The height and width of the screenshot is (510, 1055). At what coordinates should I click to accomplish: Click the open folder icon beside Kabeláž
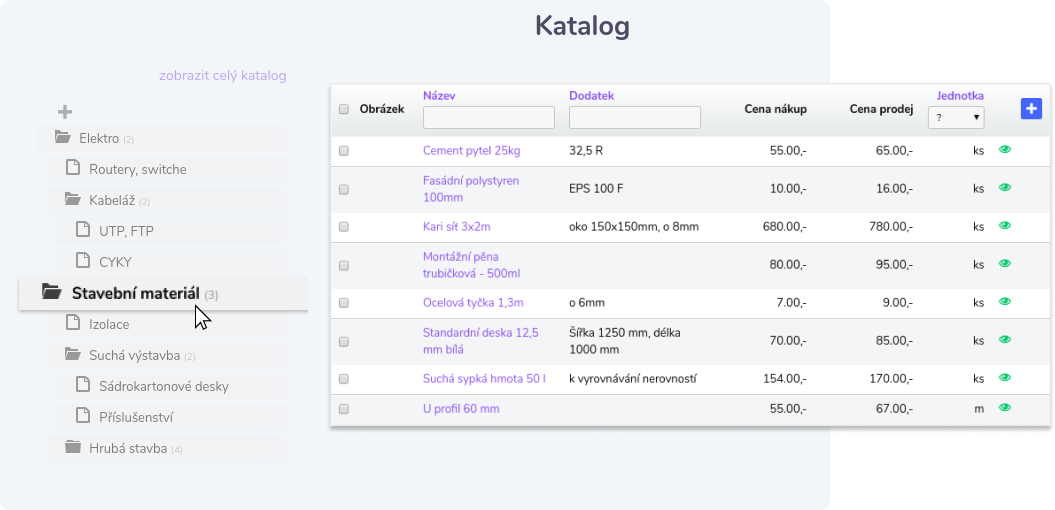[x=73, y=200]
